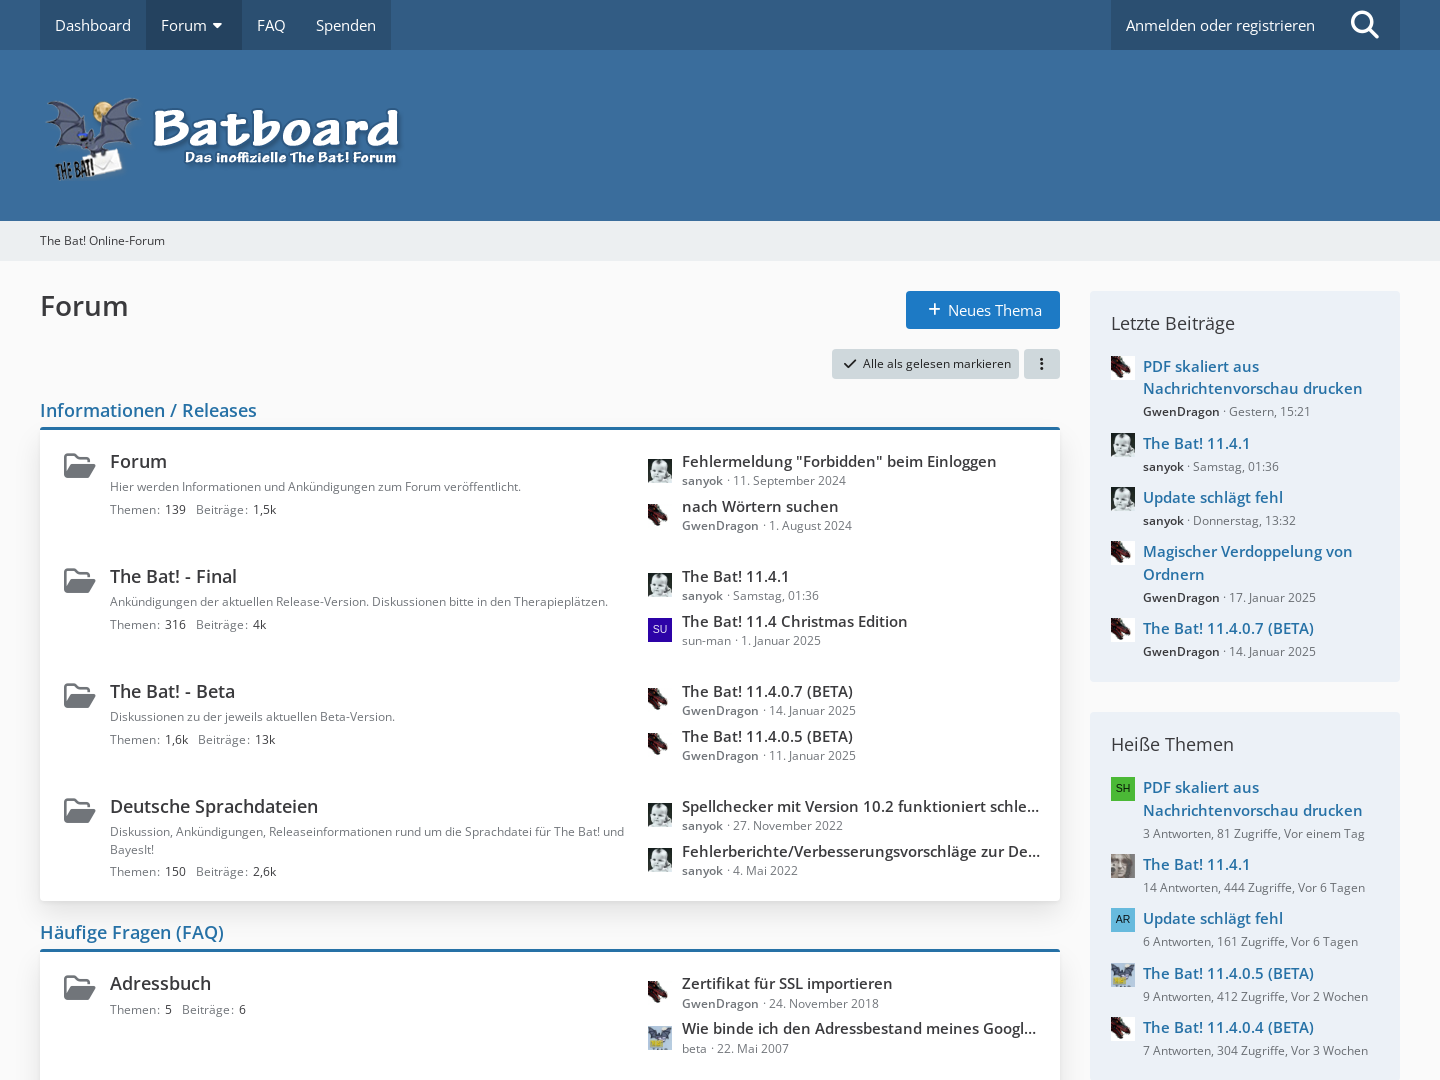
Task: Click username beta under Adressbuch
Action: (694, 1049)
